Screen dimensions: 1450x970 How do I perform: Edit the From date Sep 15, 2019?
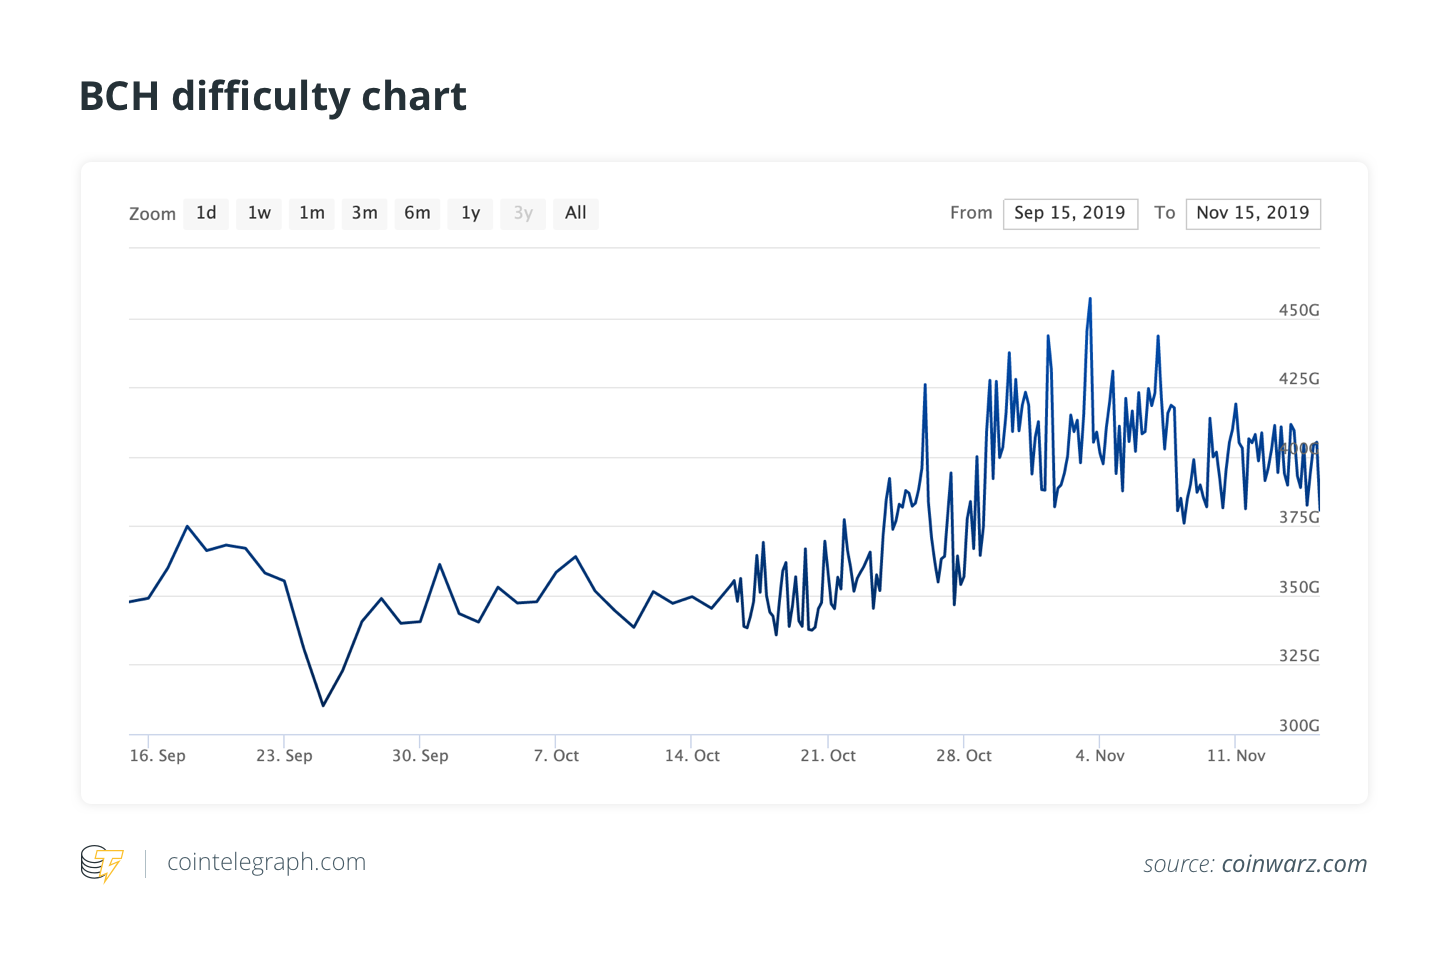1070,213
